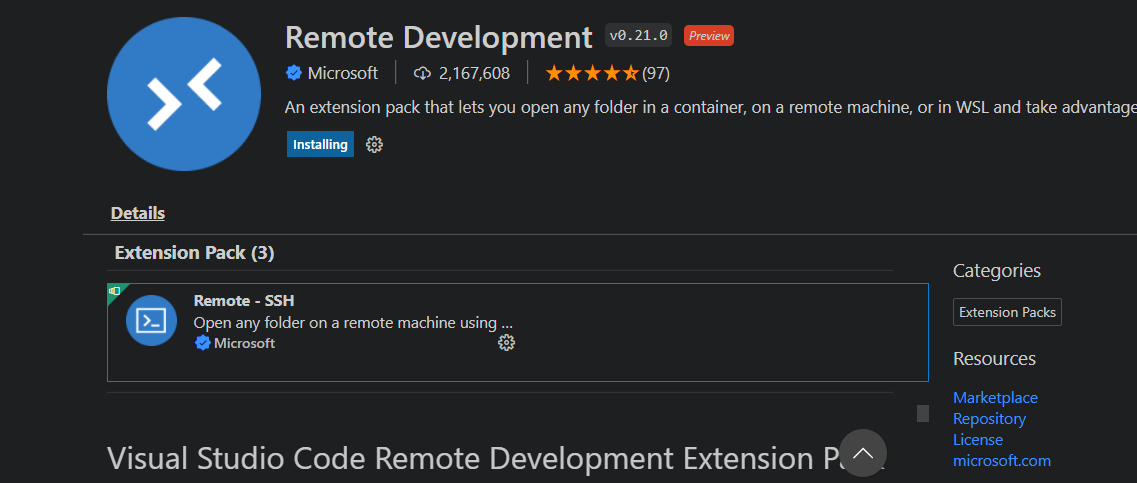Click the verified badge next to the header Microsoft publisher

(294, 73)
